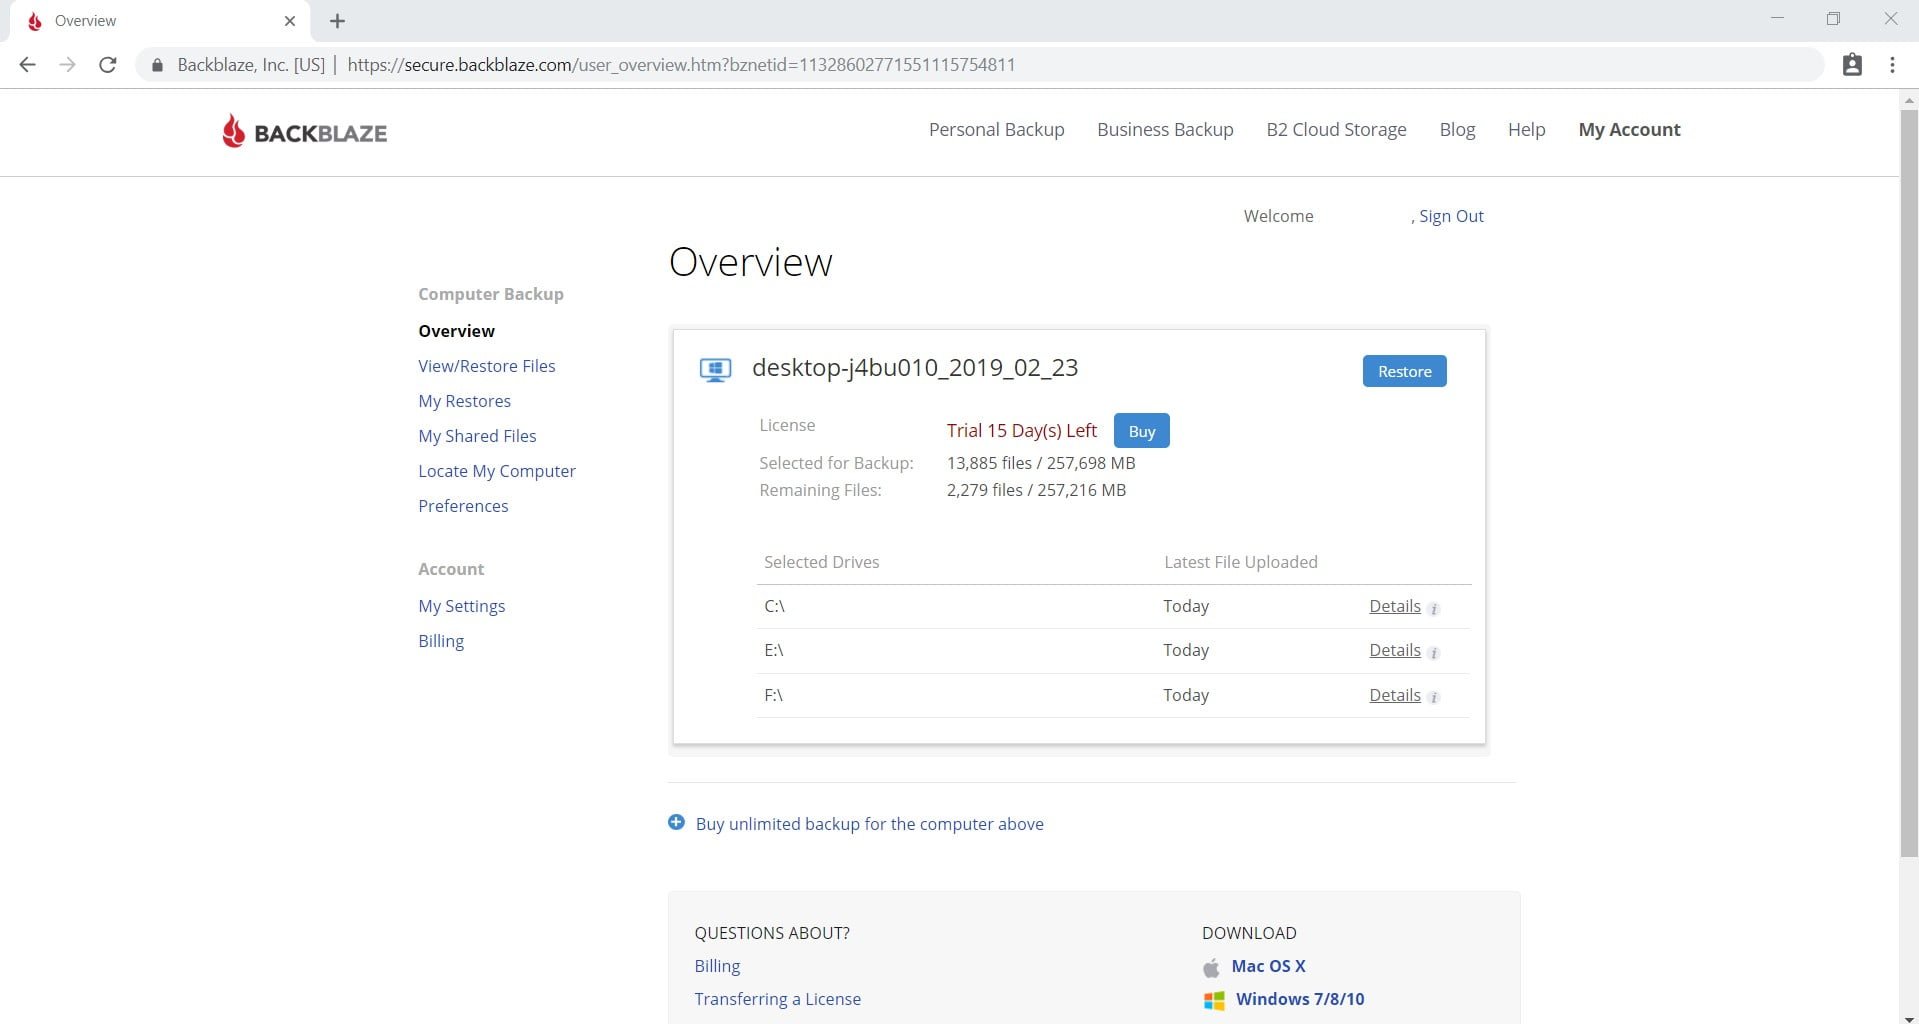
Task: Click the Selected Drives column header
Action: [x=821, y=562]
